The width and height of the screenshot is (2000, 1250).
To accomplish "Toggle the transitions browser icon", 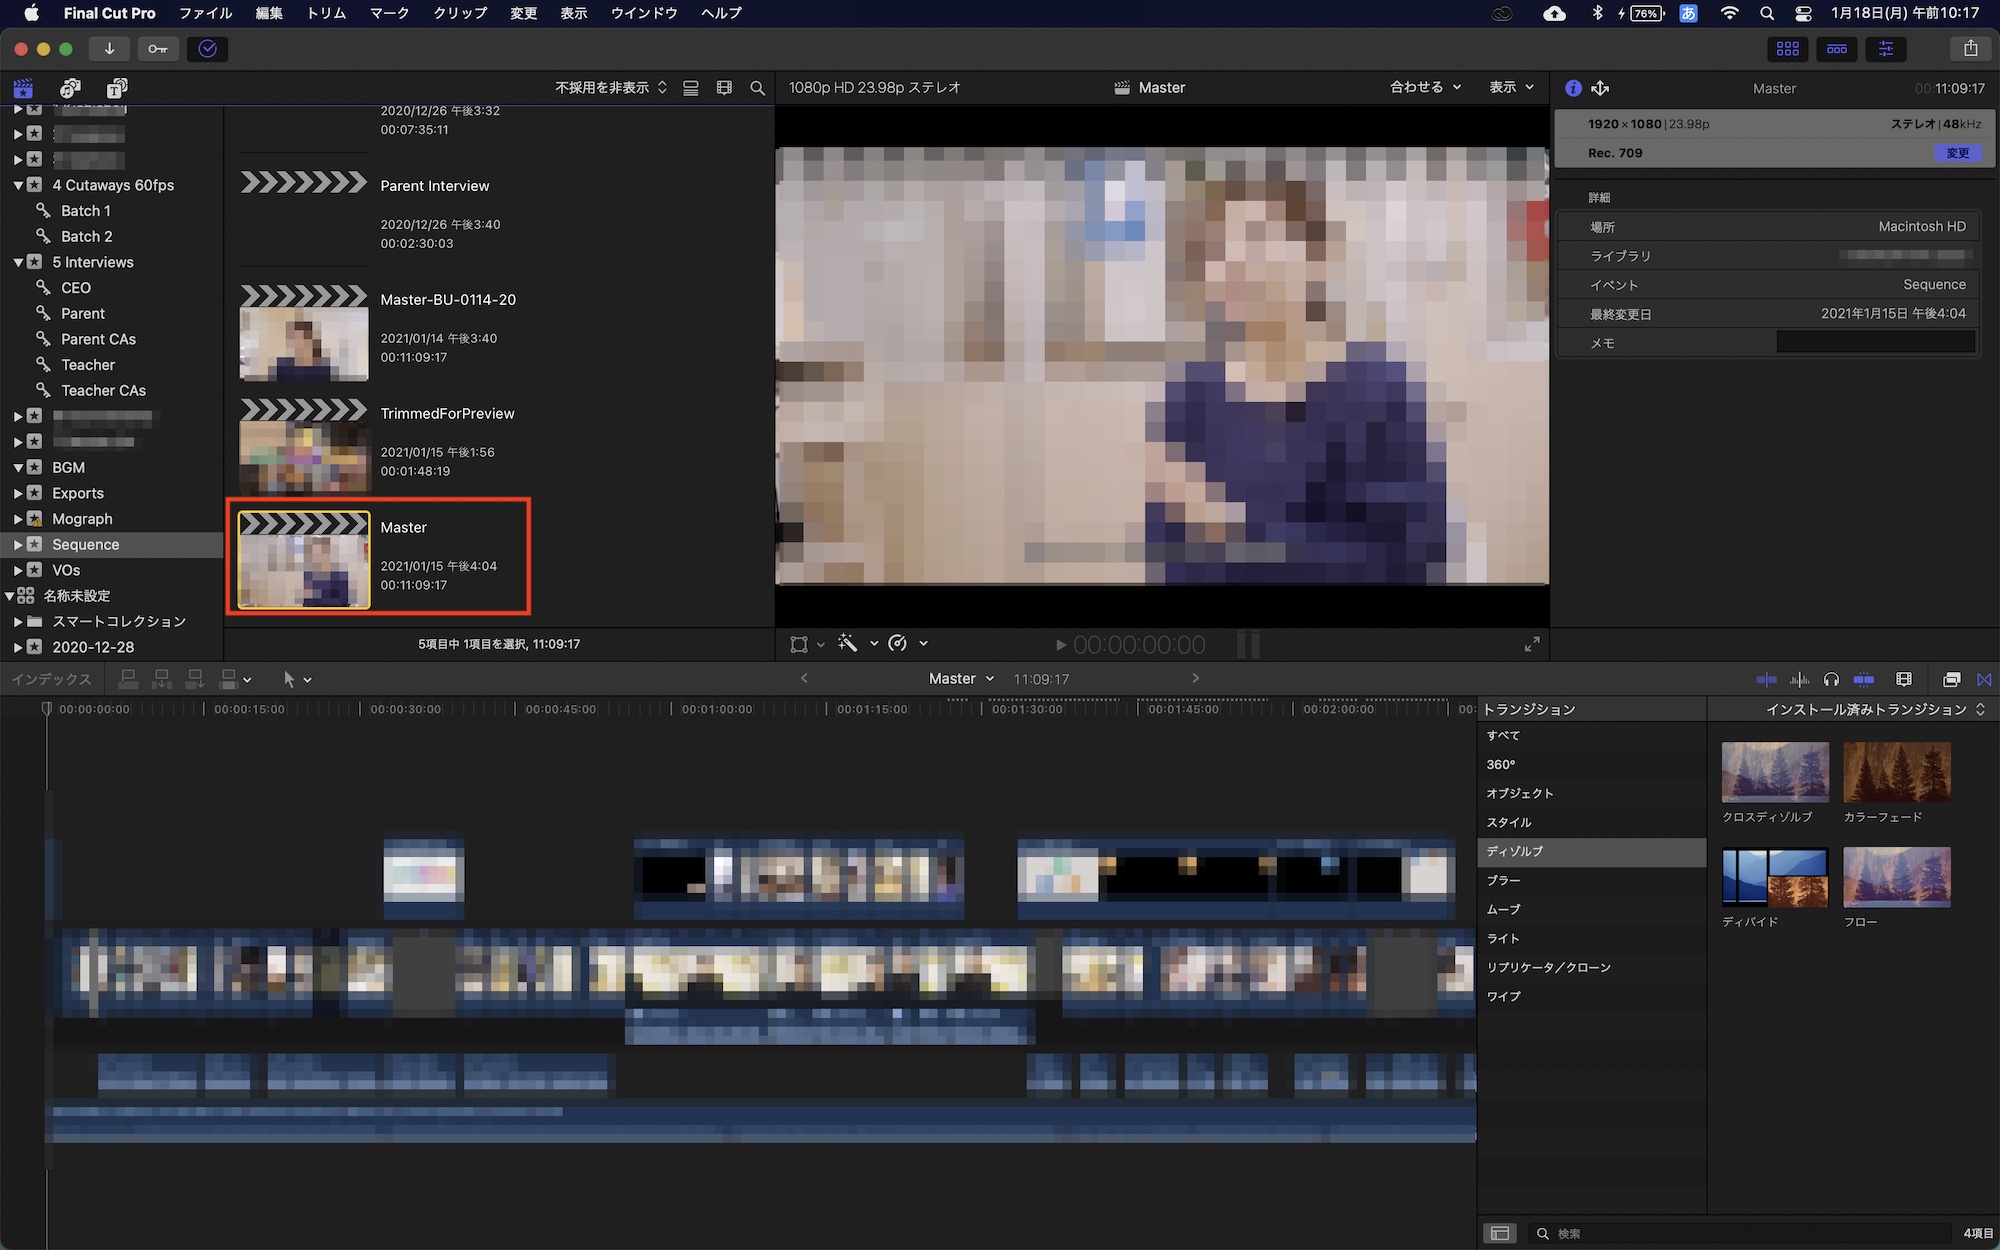I will [1984, 679].
